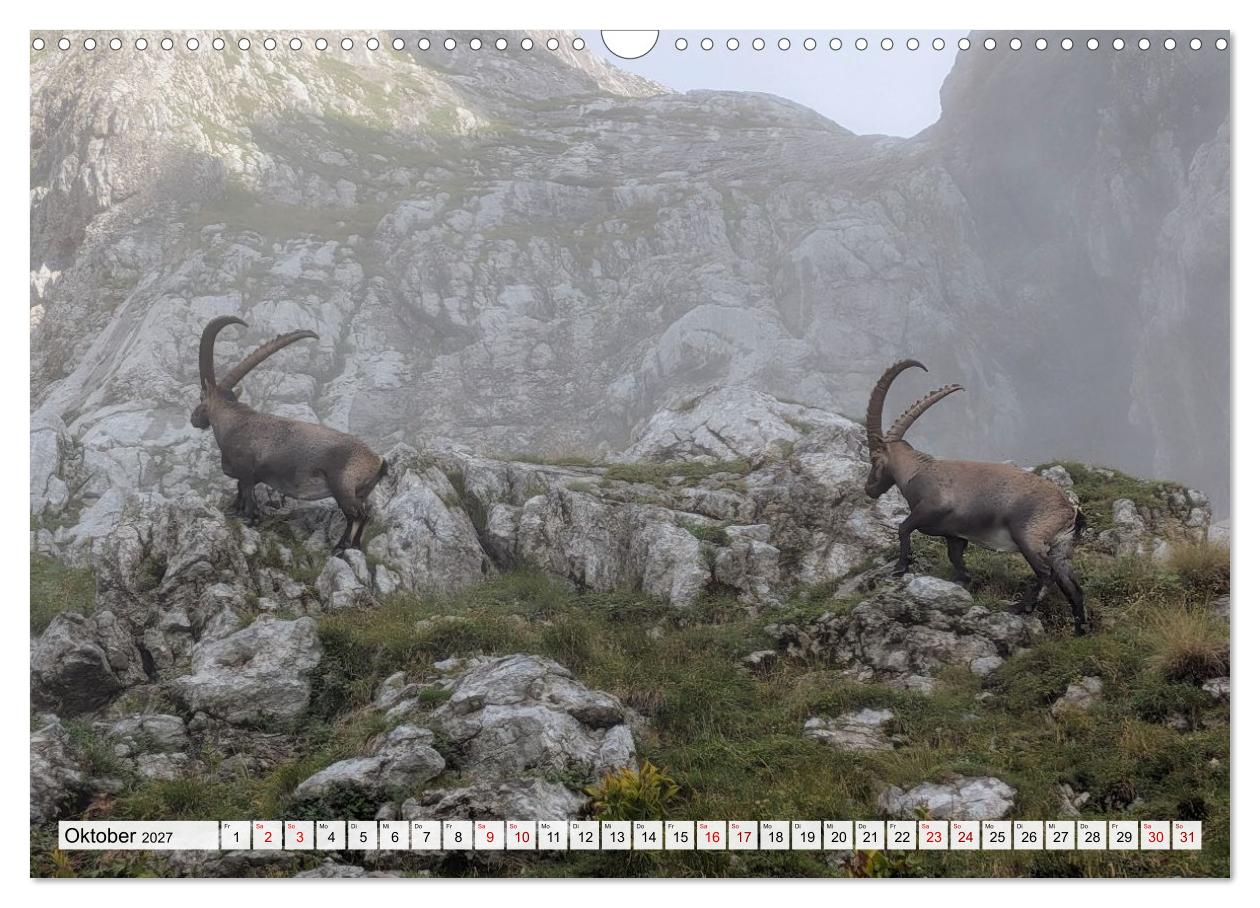1260x908 pixels.
Task: Select Friday 1 in the calendar strip
Action: click(x=235, y=836)
